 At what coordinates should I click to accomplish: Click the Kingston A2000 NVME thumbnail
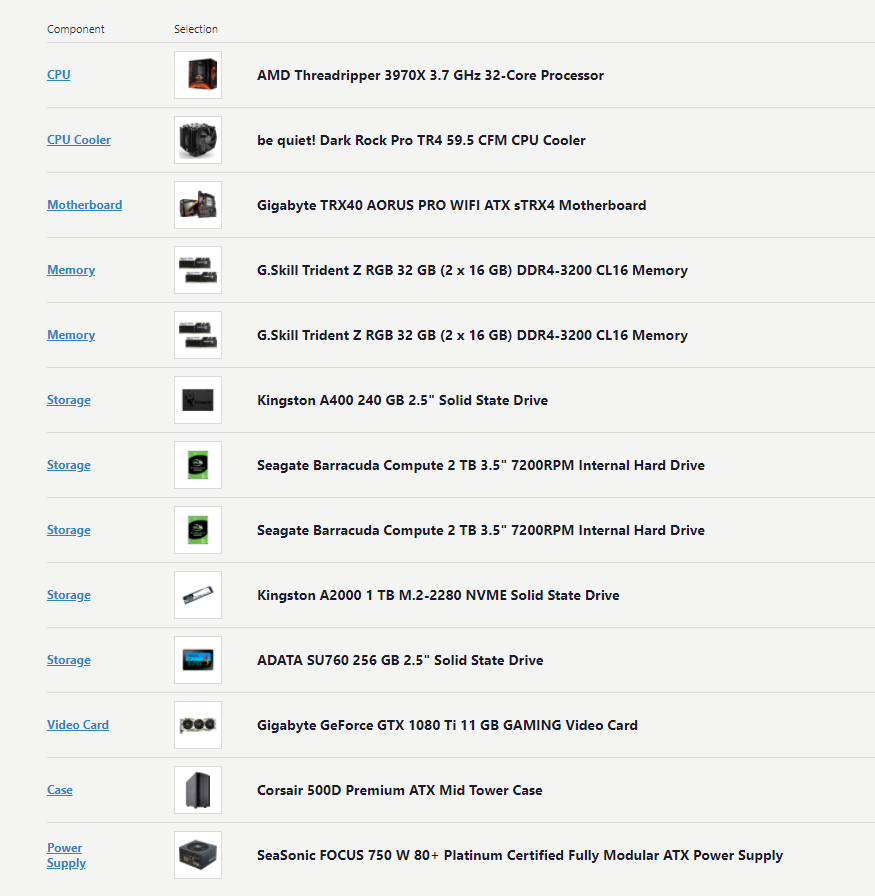197,595
